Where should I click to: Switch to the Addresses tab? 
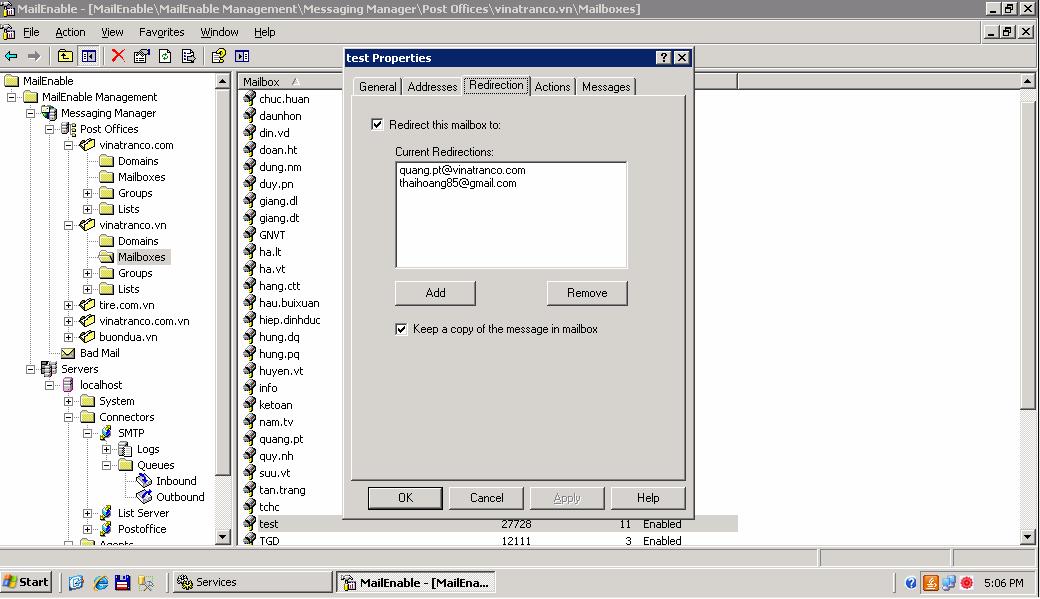pyautogui.click(x=432, y=87)
